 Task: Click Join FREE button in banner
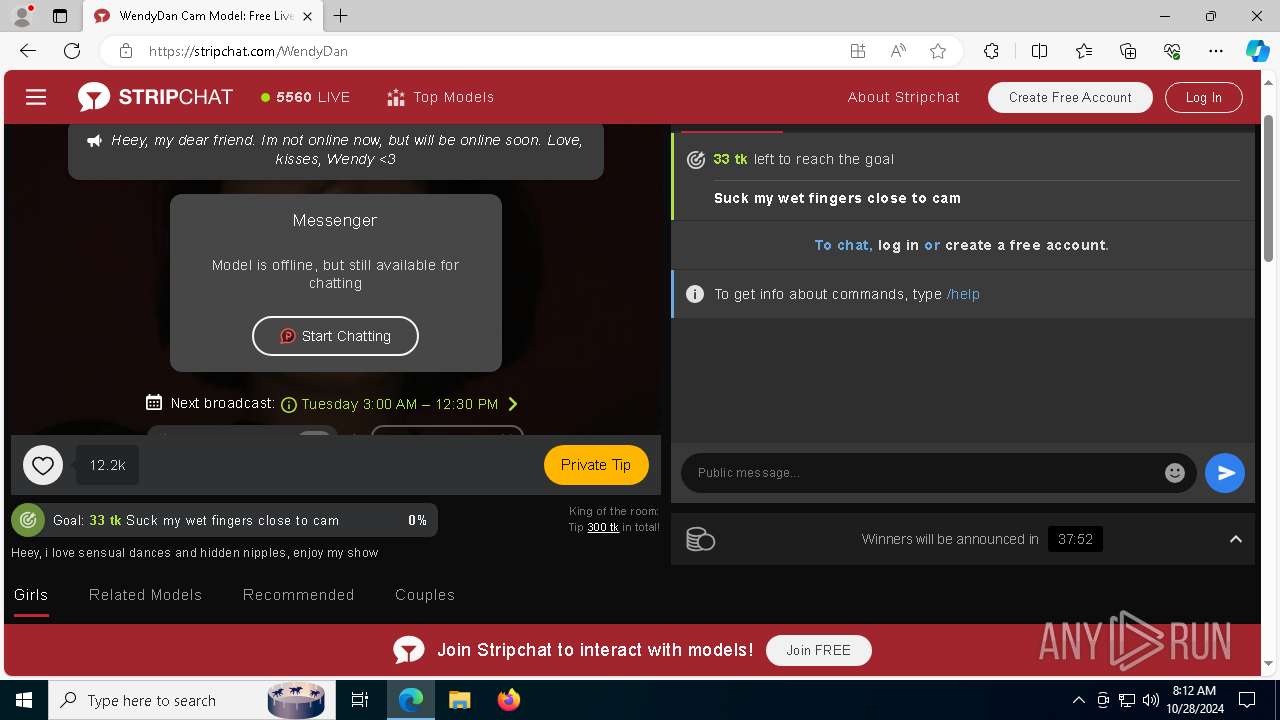point(819,650)
